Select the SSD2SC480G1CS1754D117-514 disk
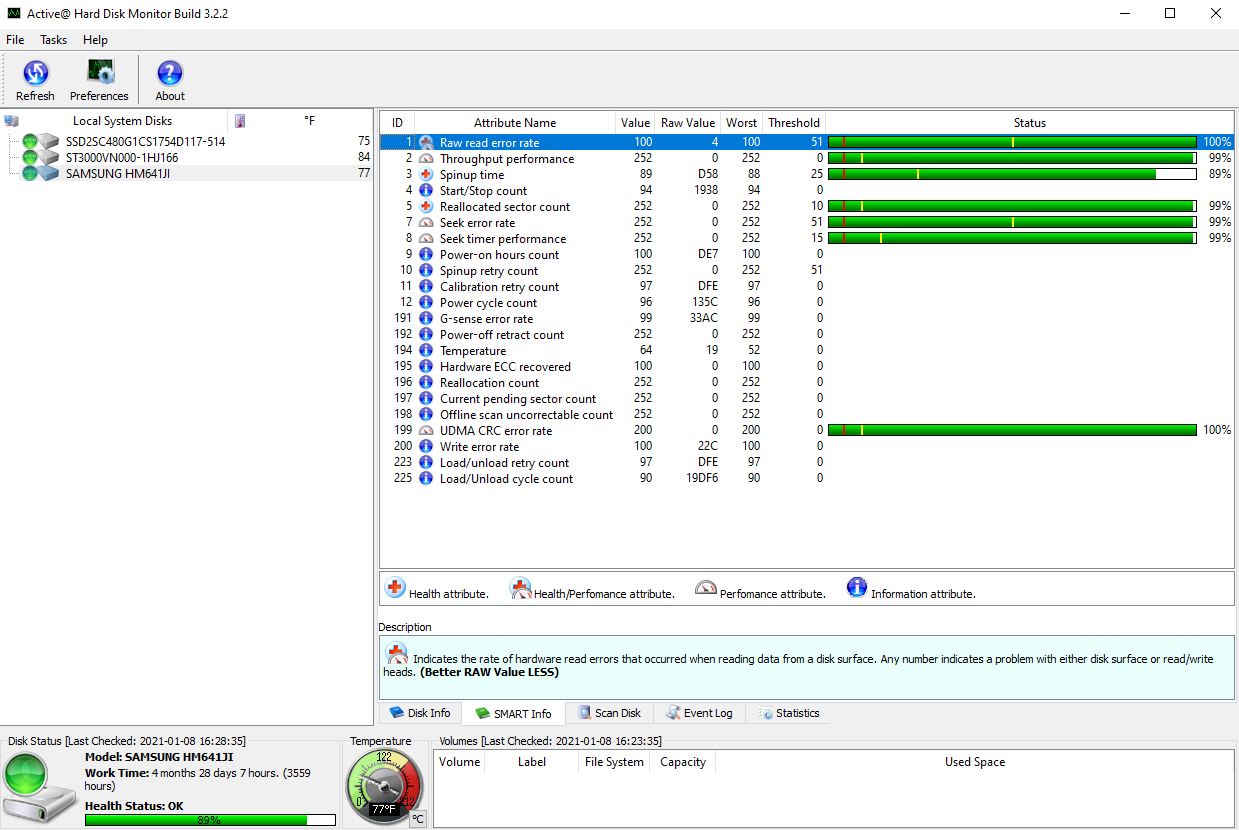Image resolution: width=1239 pixels, height=830 pixels. [x=145, y=141]
